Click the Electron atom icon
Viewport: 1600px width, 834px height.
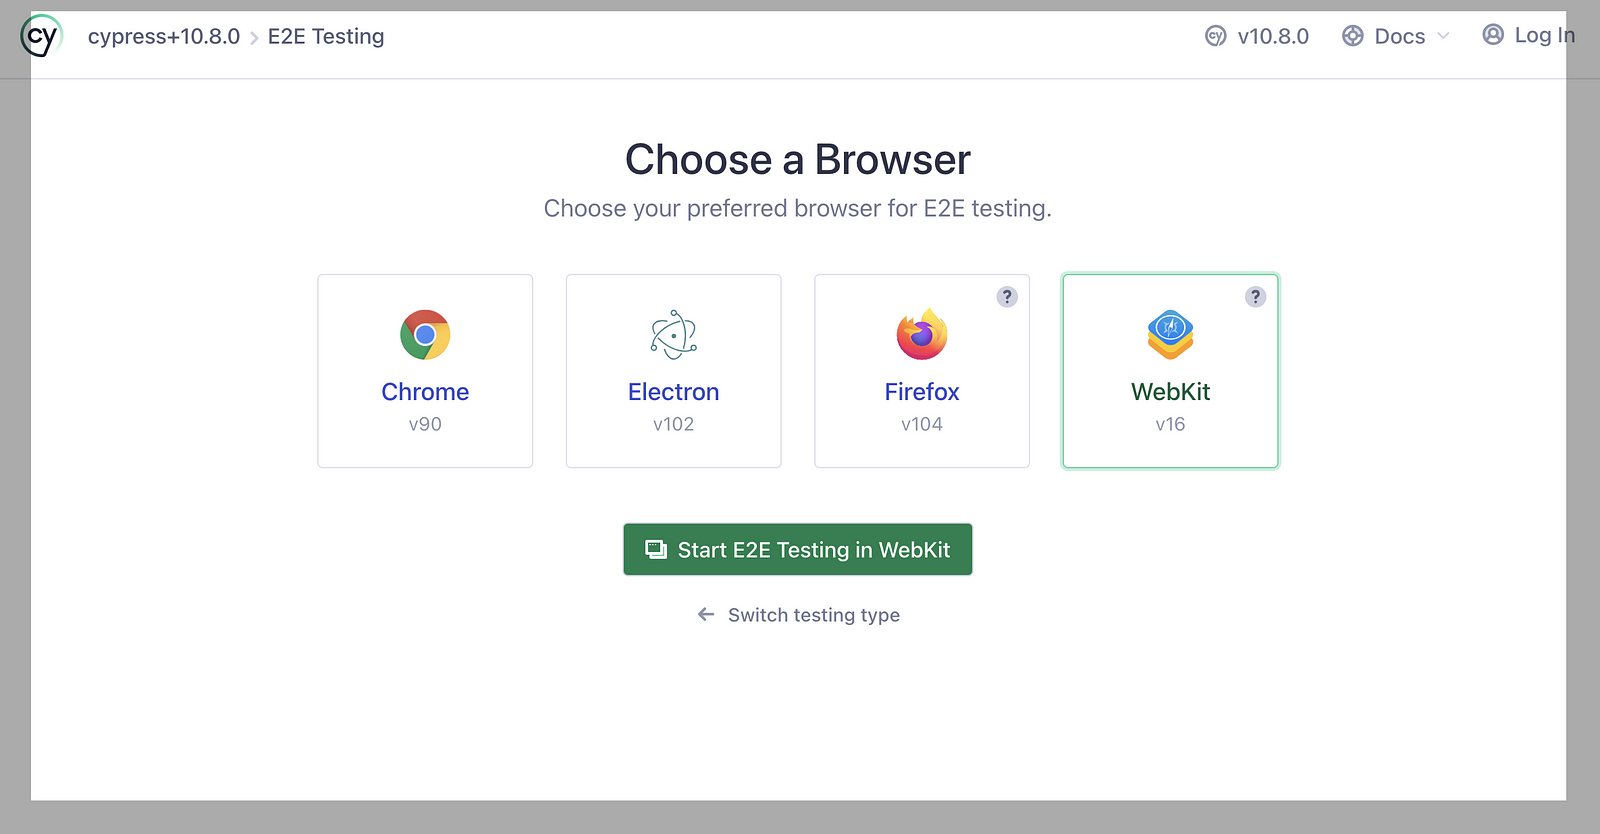tap(673, 335)
